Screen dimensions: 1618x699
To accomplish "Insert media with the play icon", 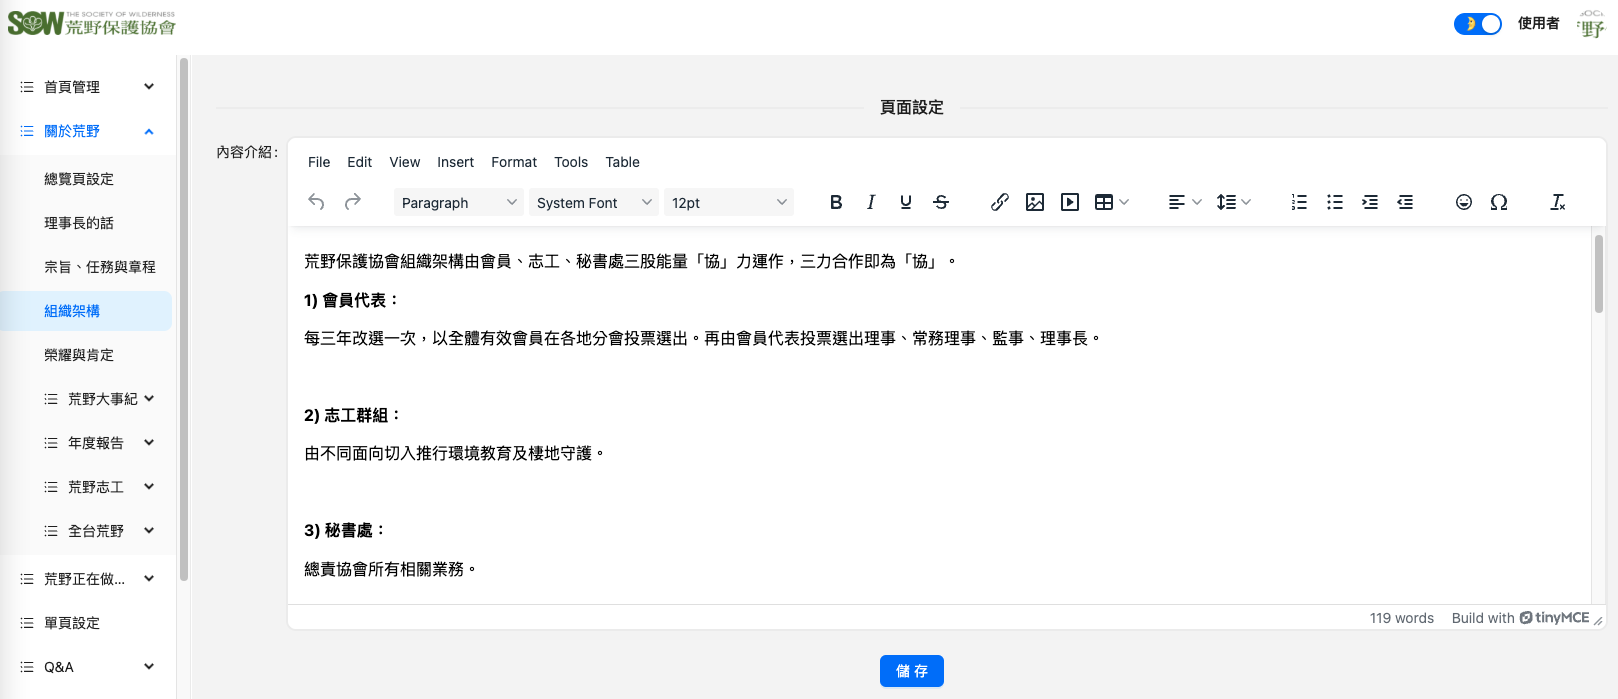I will (1070, 202).
